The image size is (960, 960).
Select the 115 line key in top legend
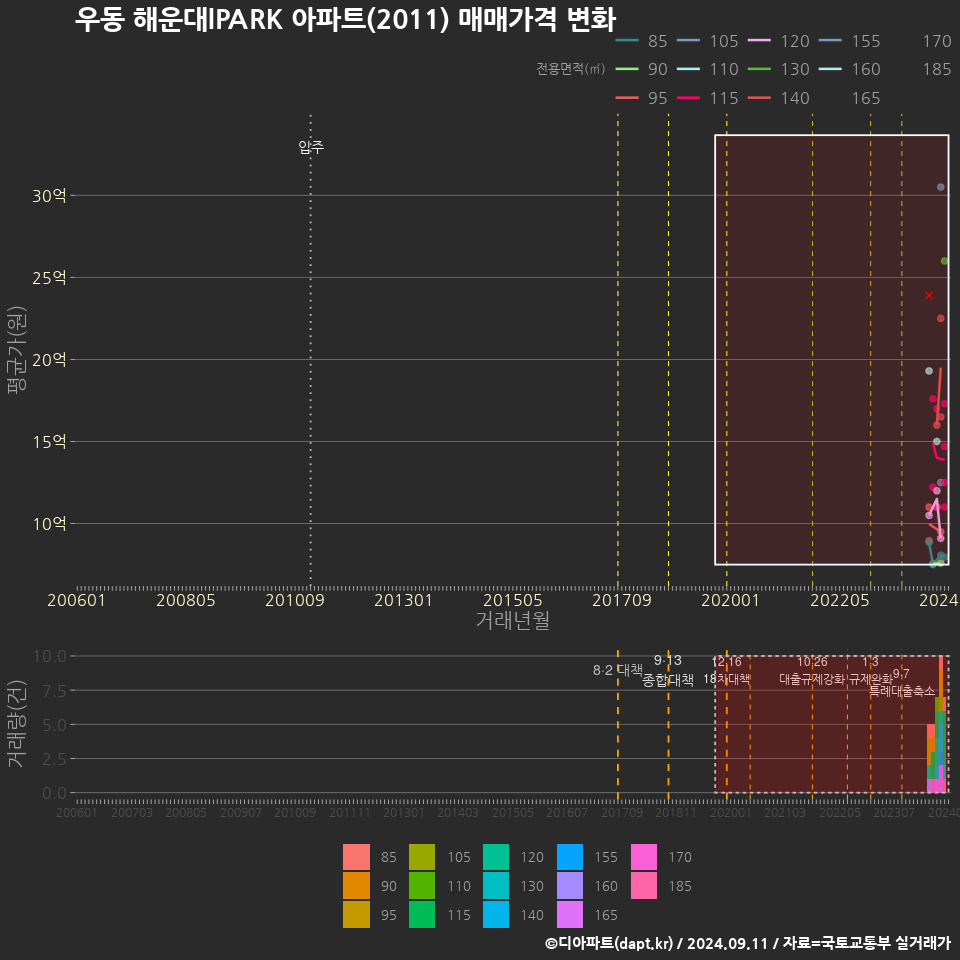click(689, 98)
